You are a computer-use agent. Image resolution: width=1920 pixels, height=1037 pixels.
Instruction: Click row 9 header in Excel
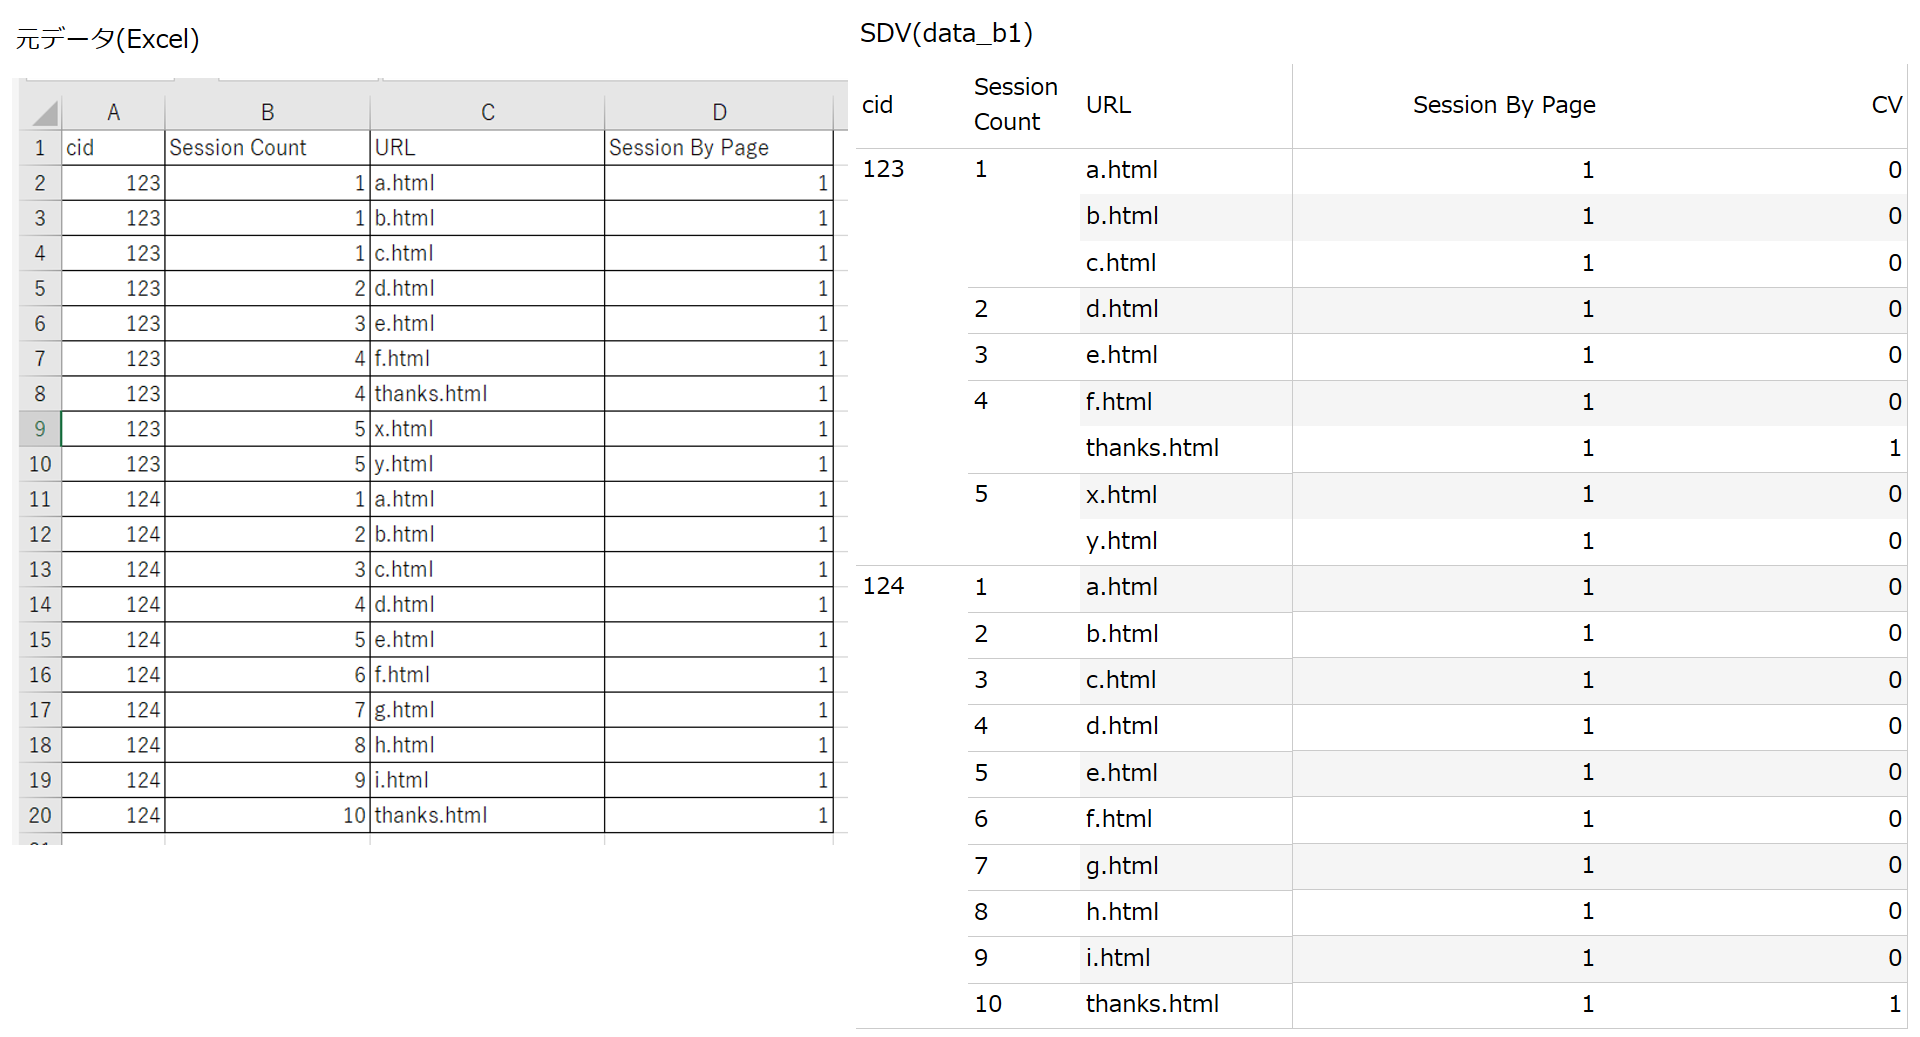click(x=40, y=429)
